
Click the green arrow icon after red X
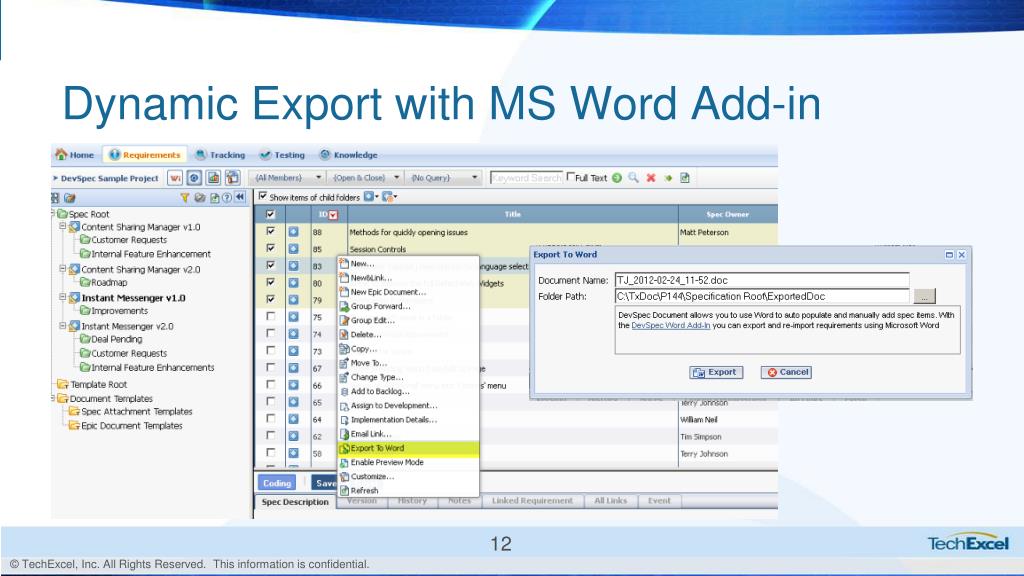[668, 178]
